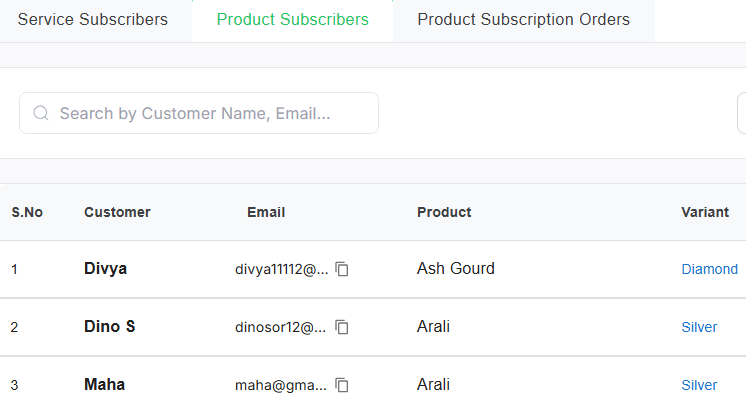Click the search magnifier icon
The width and height of the screenshot is (746, 408).
(41, 114)
